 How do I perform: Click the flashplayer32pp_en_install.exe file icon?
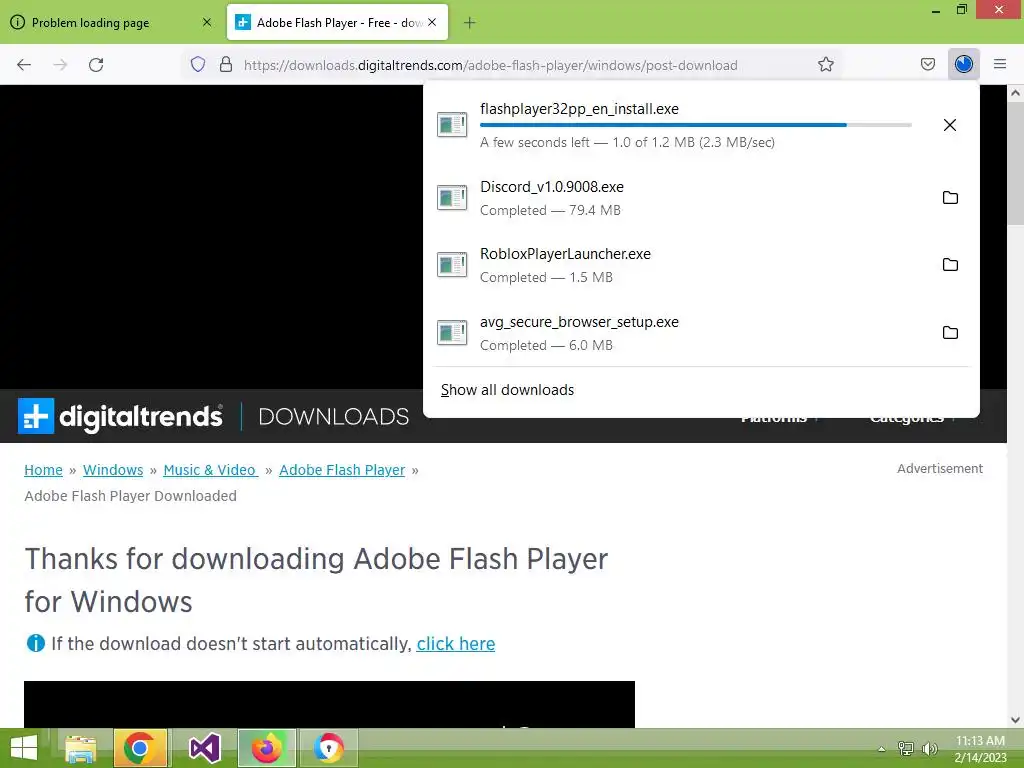[x=452, y=124]
